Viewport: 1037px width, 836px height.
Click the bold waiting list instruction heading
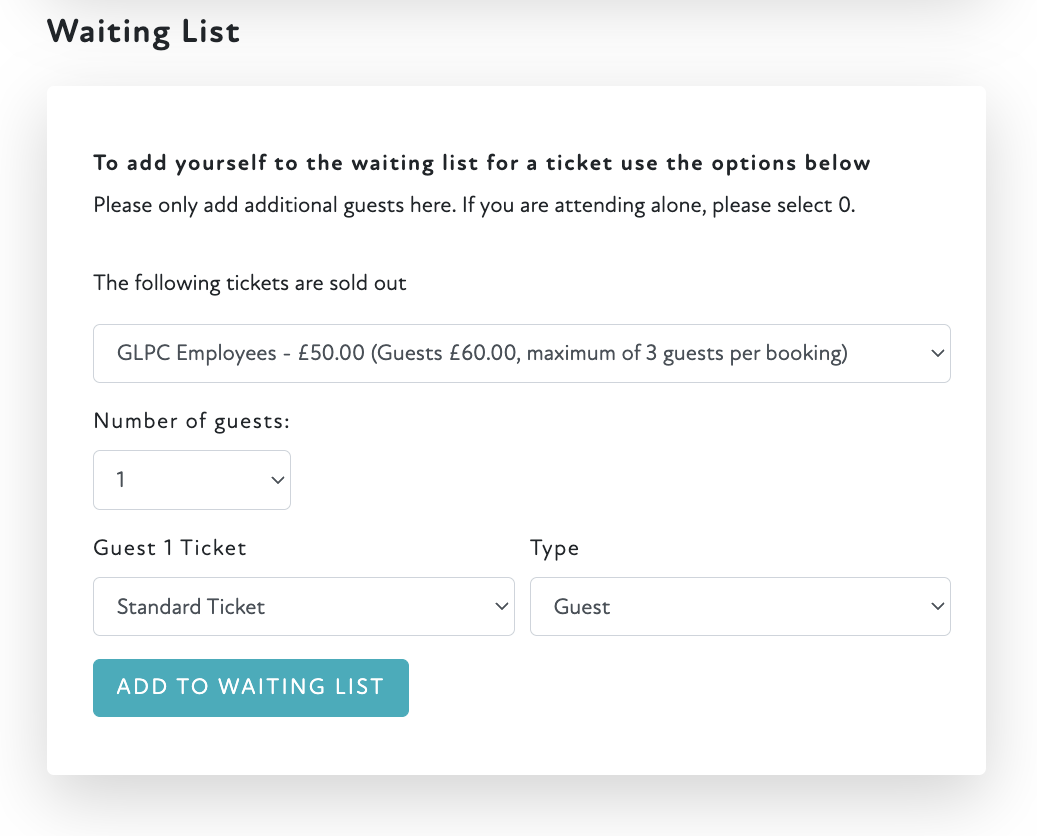click(x=481, y=162)
